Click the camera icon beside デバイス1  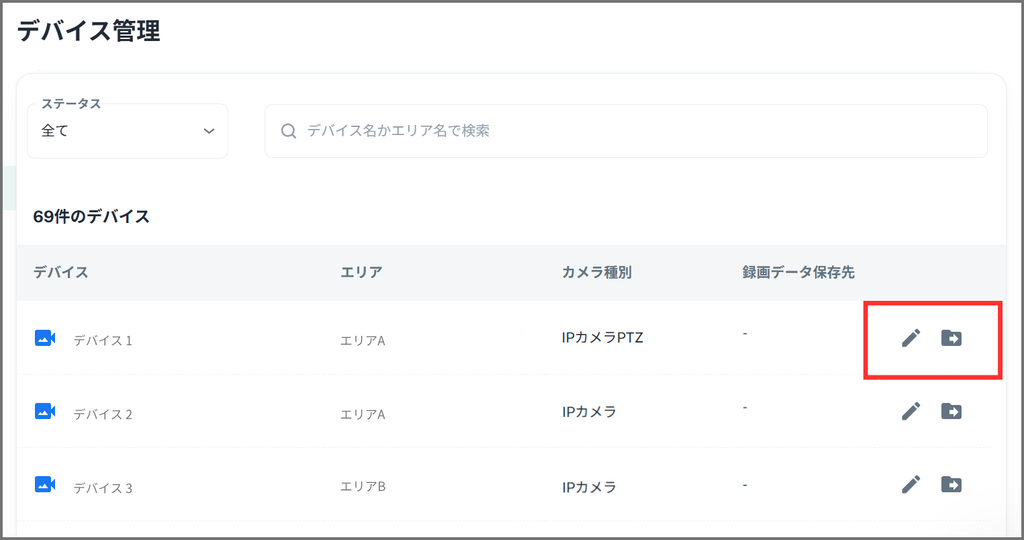(45, 338)
